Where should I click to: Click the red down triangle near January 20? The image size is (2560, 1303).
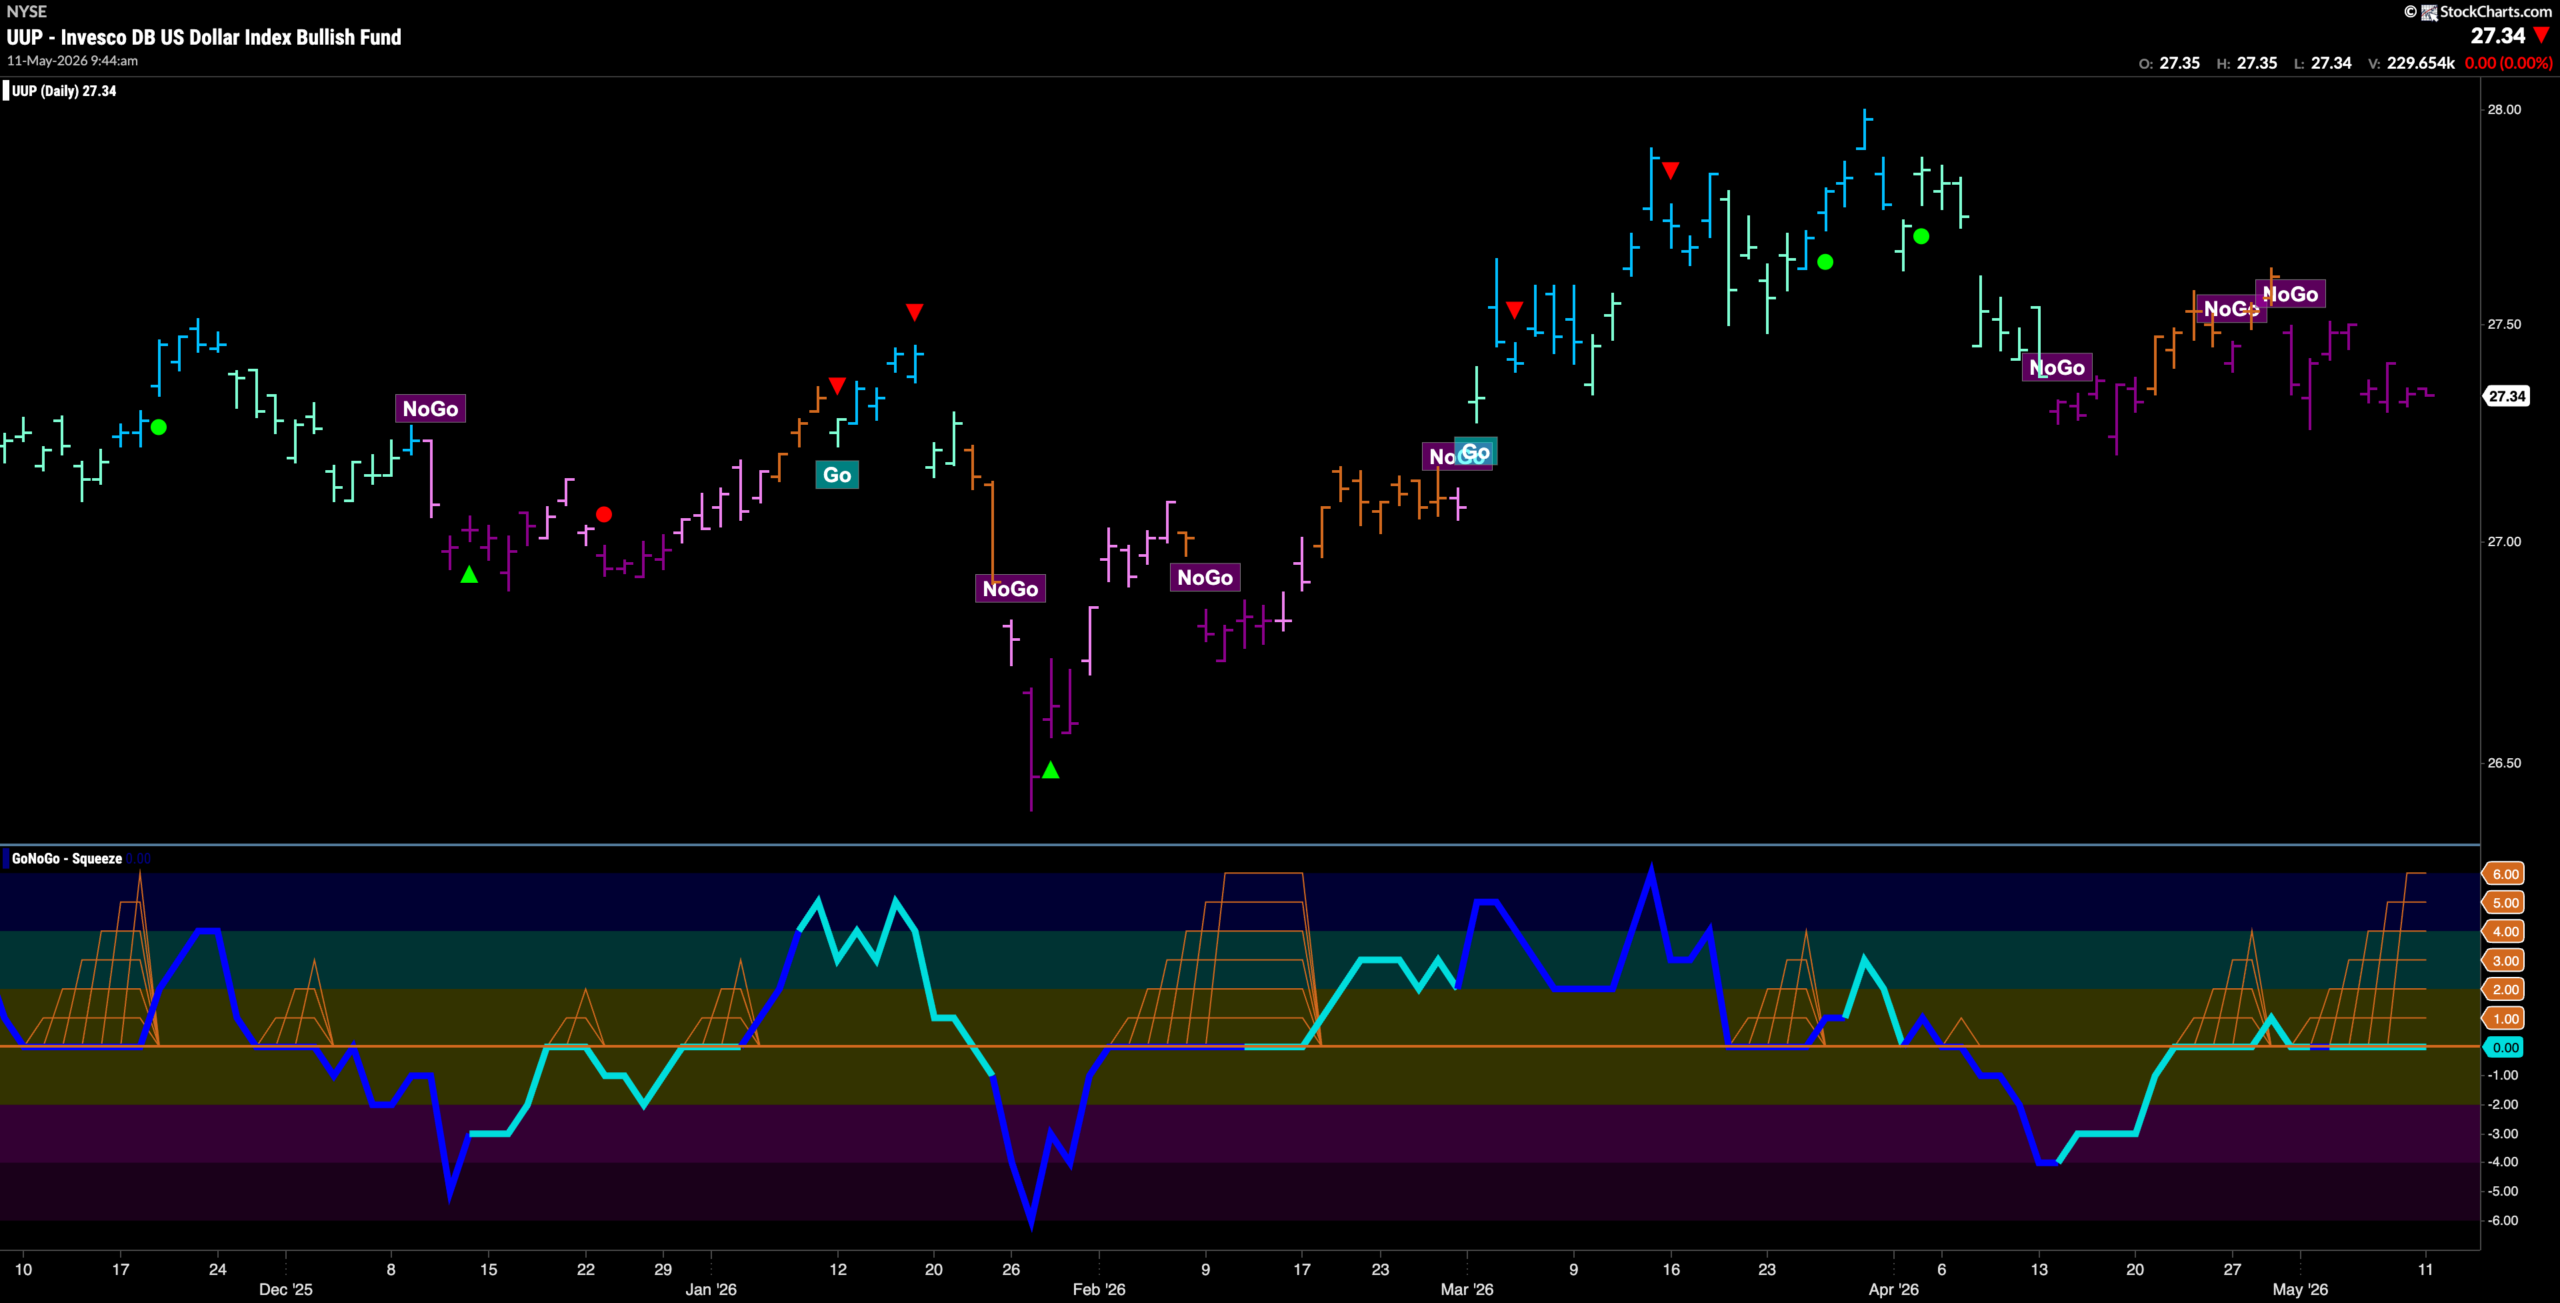914,312
